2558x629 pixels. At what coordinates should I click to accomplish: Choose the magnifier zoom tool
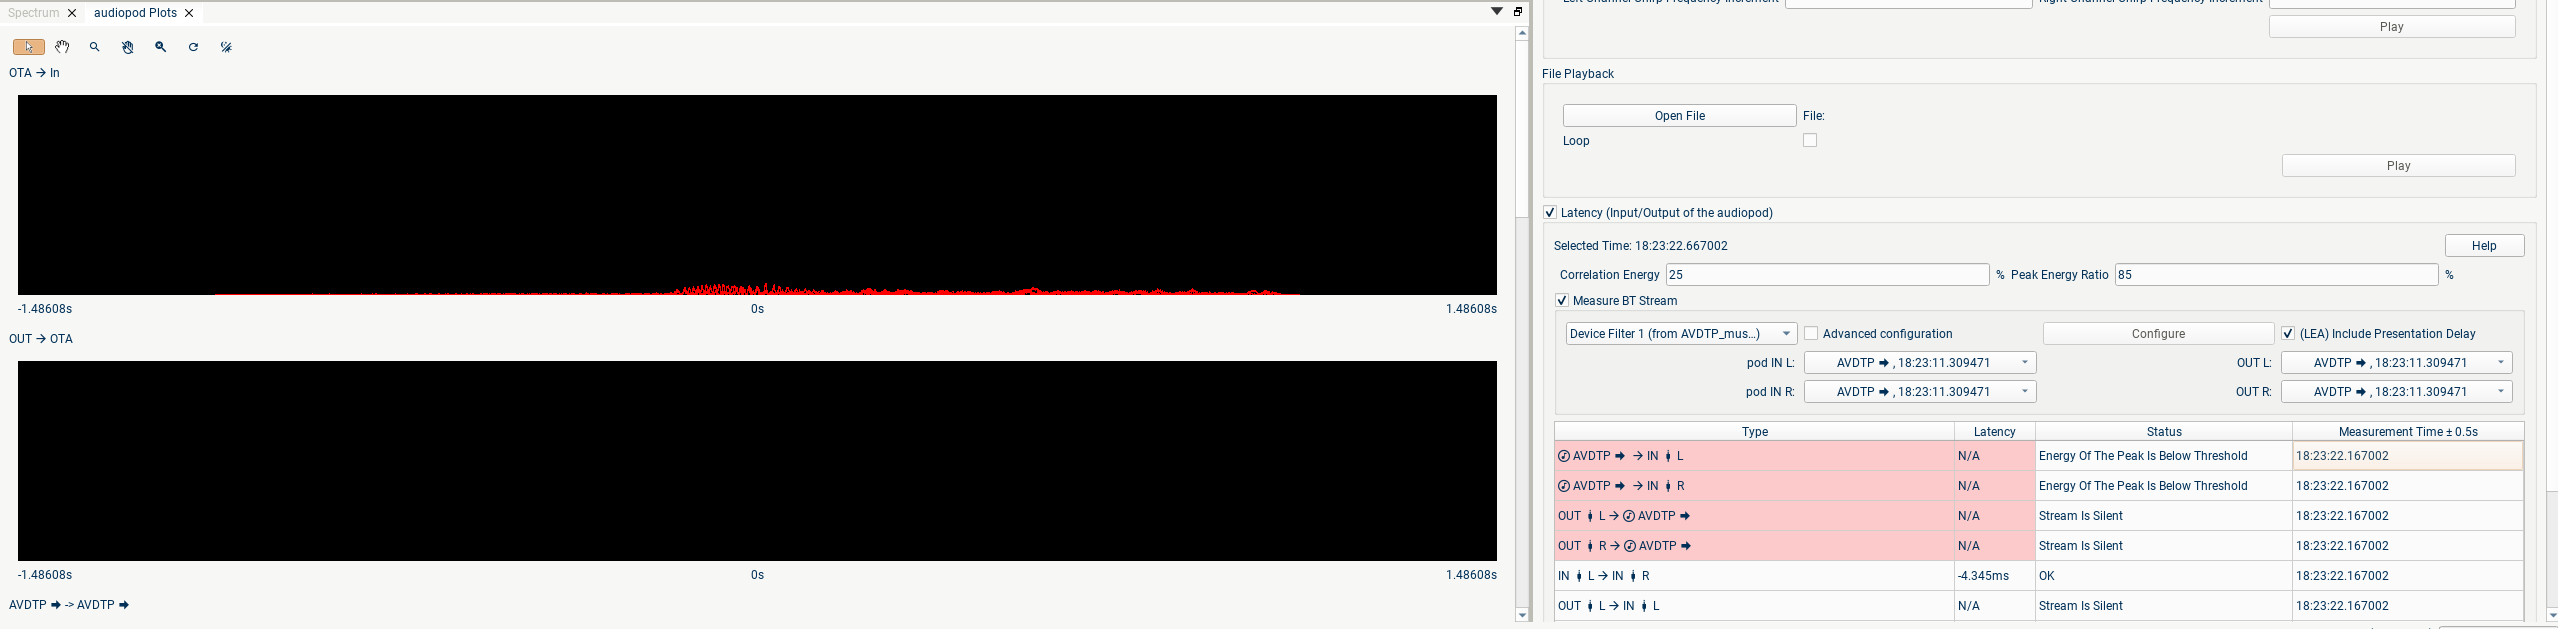coord(95,47)
